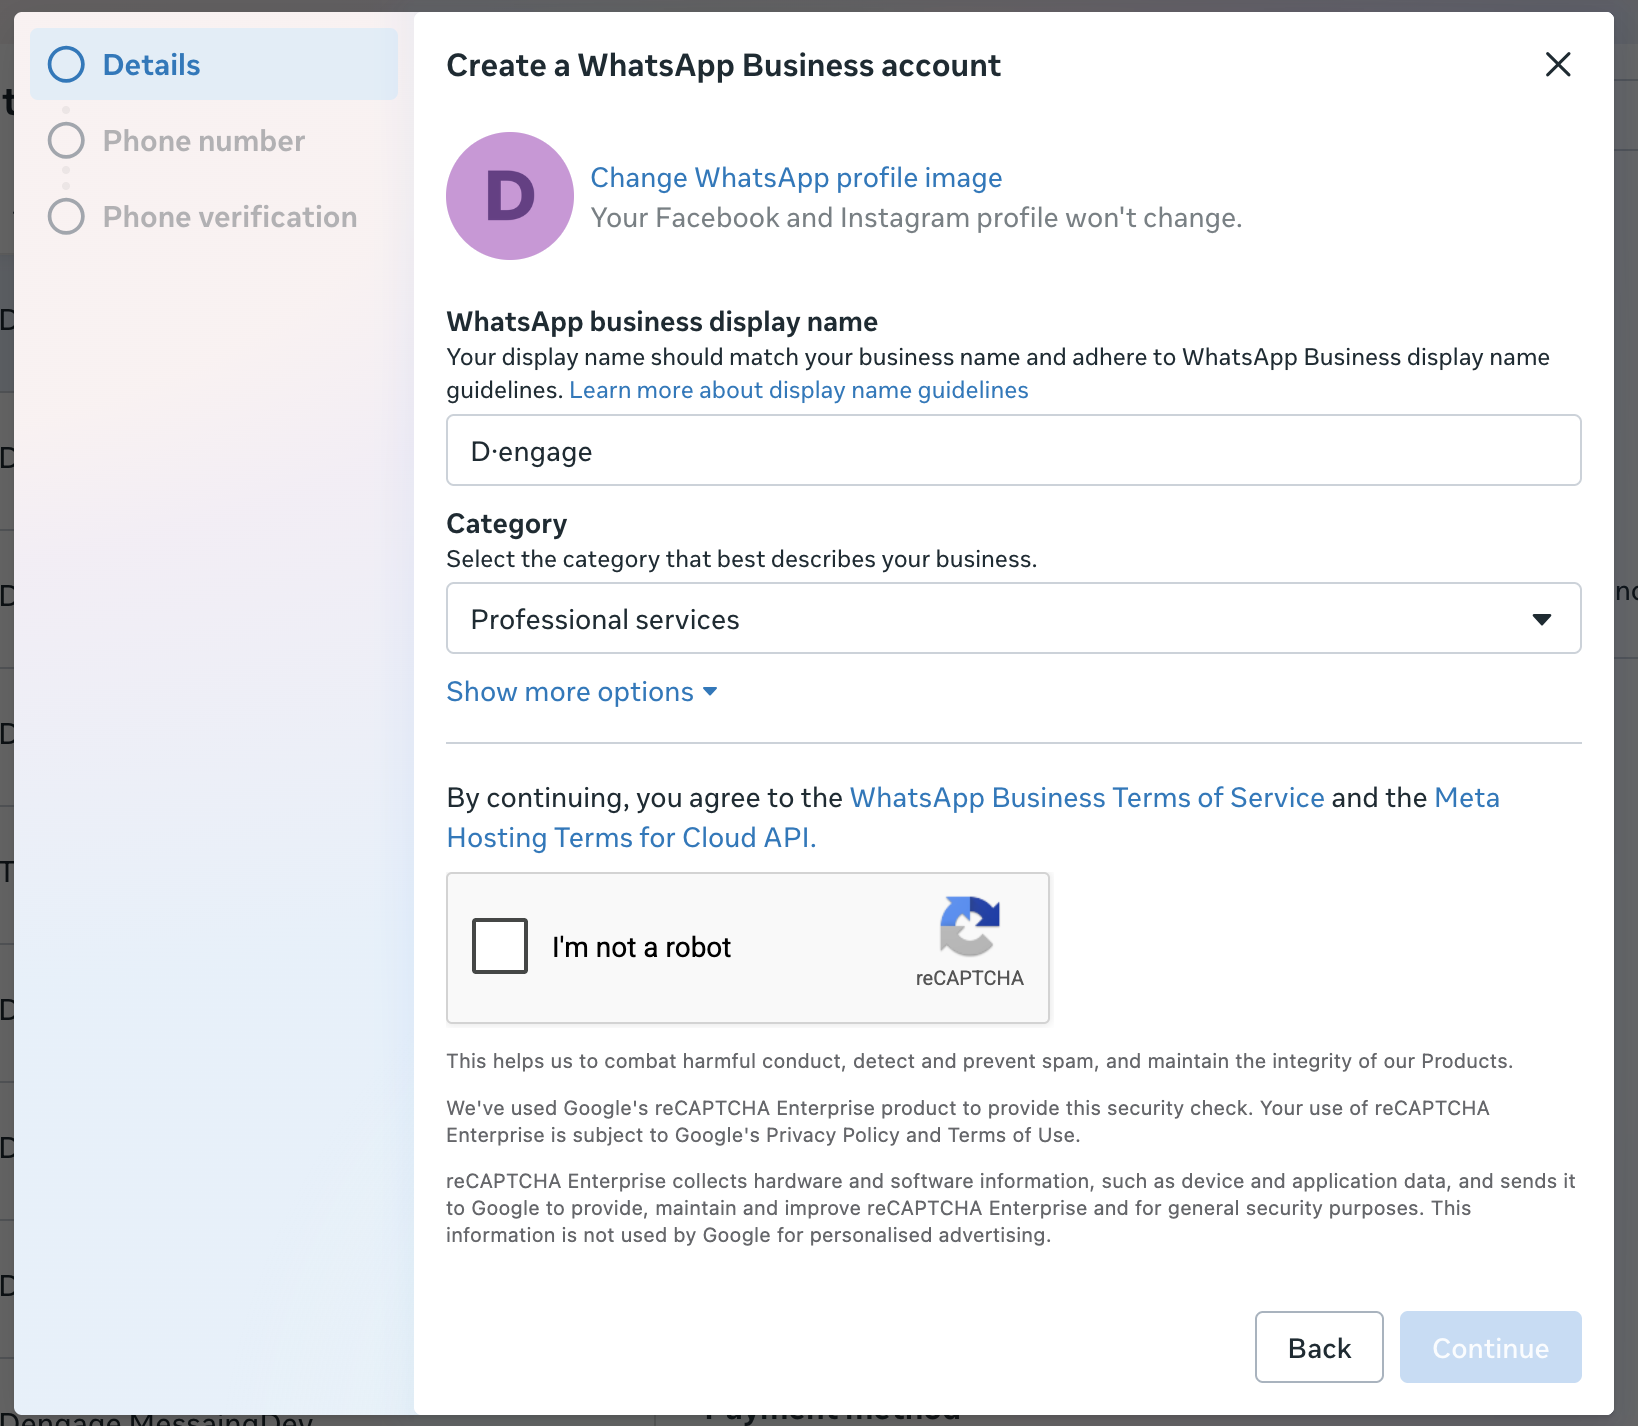The width and height of the screenshot is (1638, 1426).
Task: Open Meta Hosting Terms for Cloud API link
Action: [973, 818]
